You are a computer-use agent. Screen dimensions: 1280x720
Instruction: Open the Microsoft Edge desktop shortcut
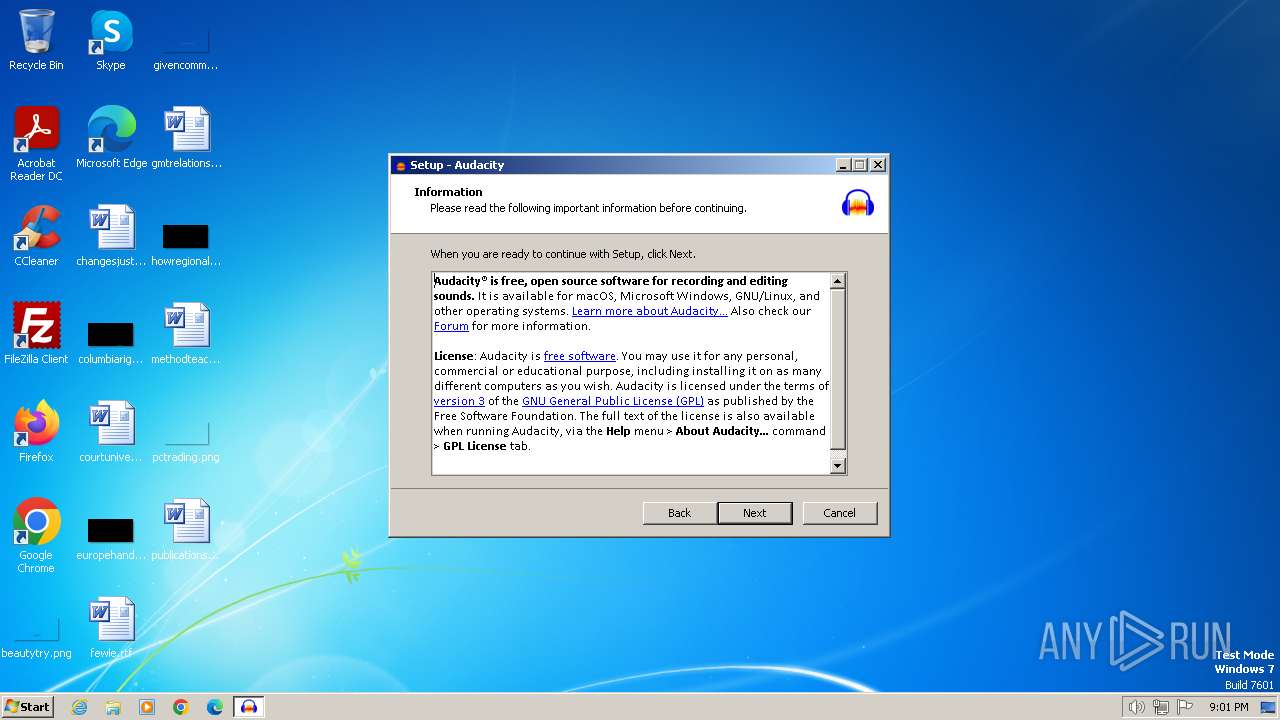point(111,137)
